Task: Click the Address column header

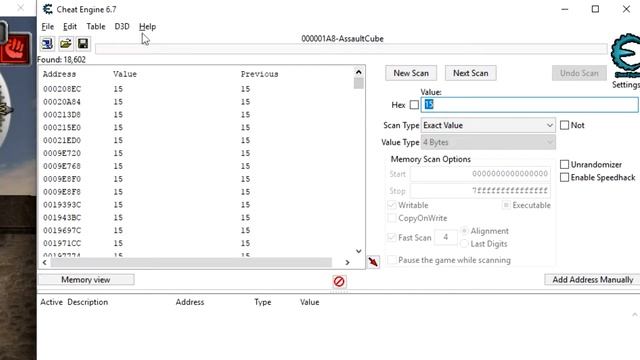Action: [59, 74]
